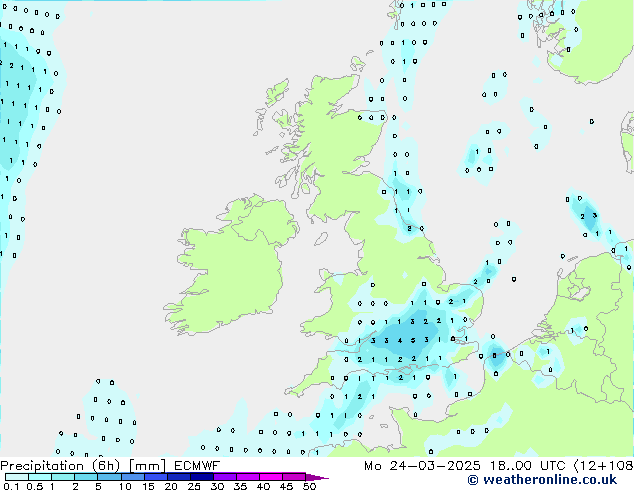Click the '18..00 UTC' time text
Image resolution: width=634 pixels, height=490 pixels.
(x=527, y=466)
